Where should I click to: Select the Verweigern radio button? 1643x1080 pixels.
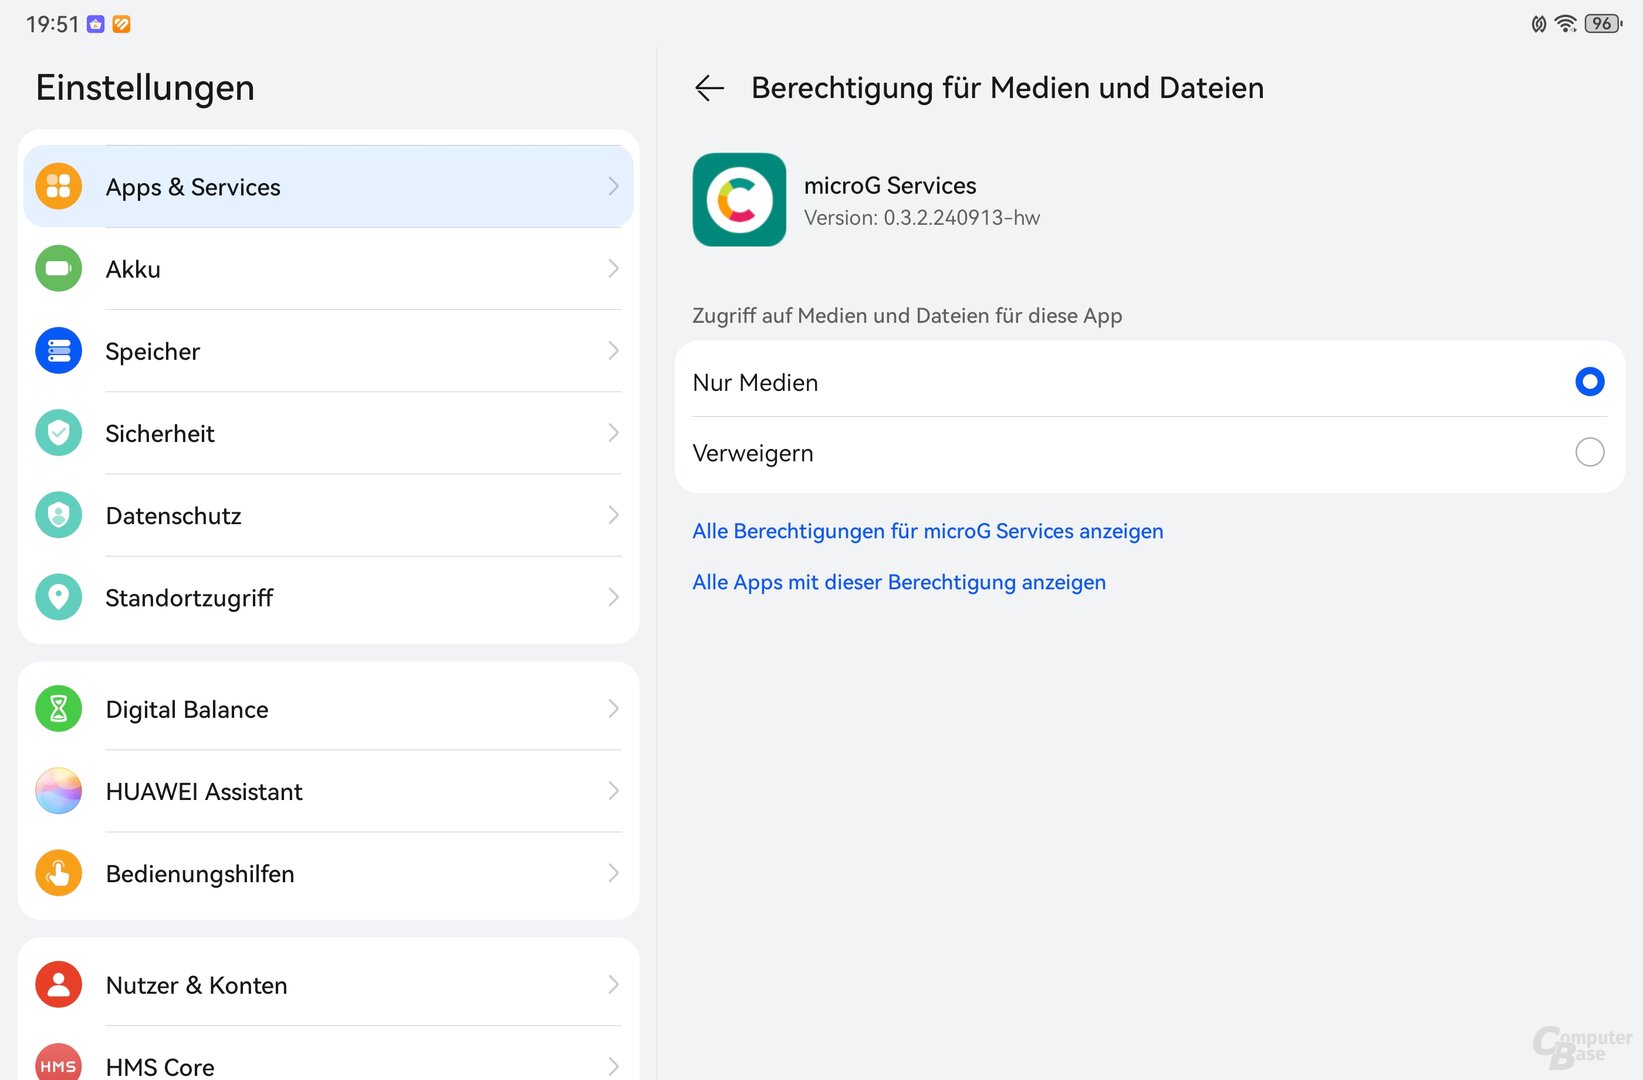1589,452
